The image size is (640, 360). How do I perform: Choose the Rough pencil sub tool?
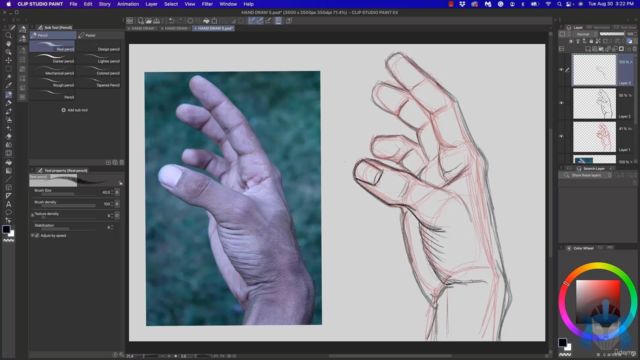tap(52, 82)
